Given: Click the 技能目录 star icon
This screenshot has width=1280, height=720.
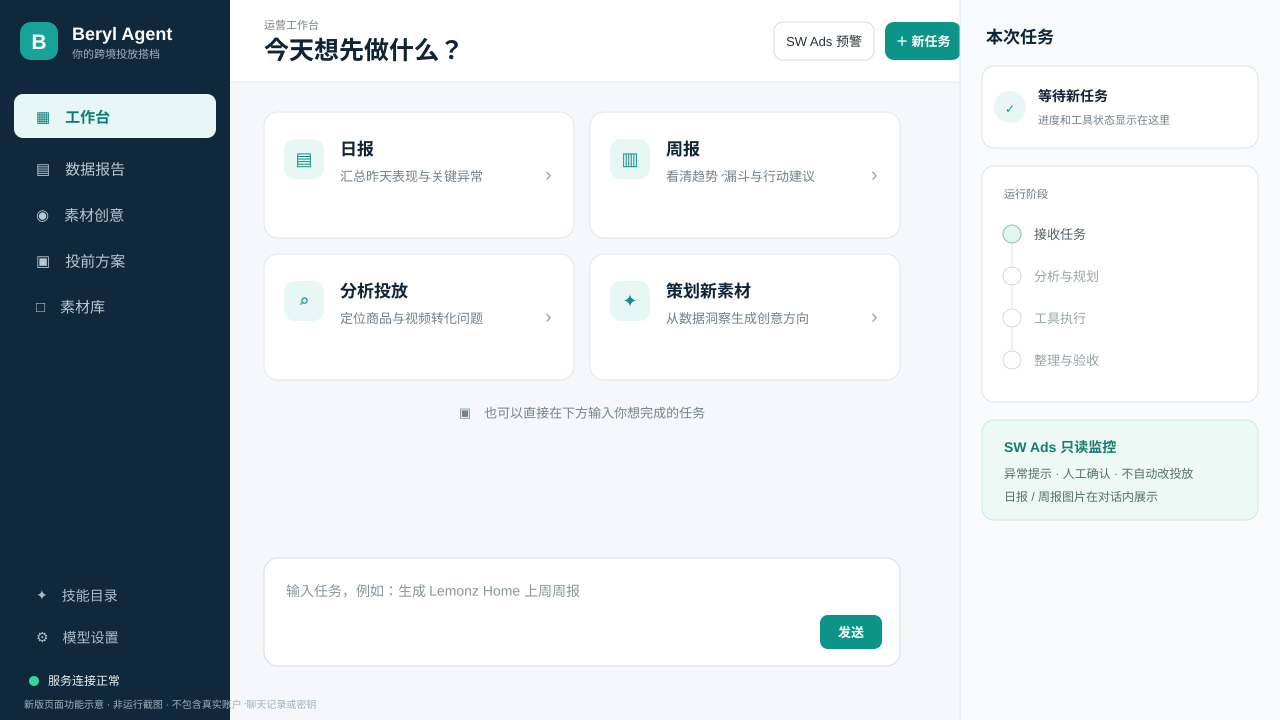Looking at the screenshot, I should [x=42, y=595].
